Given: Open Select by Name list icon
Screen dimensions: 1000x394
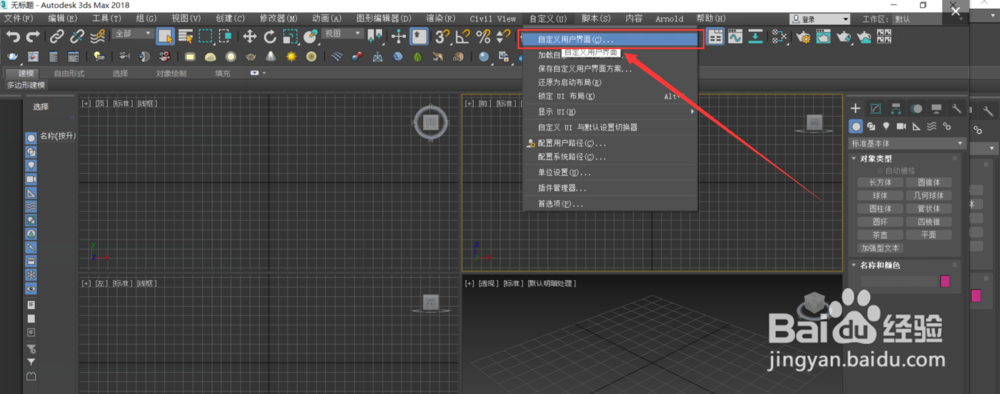Looking at the screenshot, I should pos(186,37).
